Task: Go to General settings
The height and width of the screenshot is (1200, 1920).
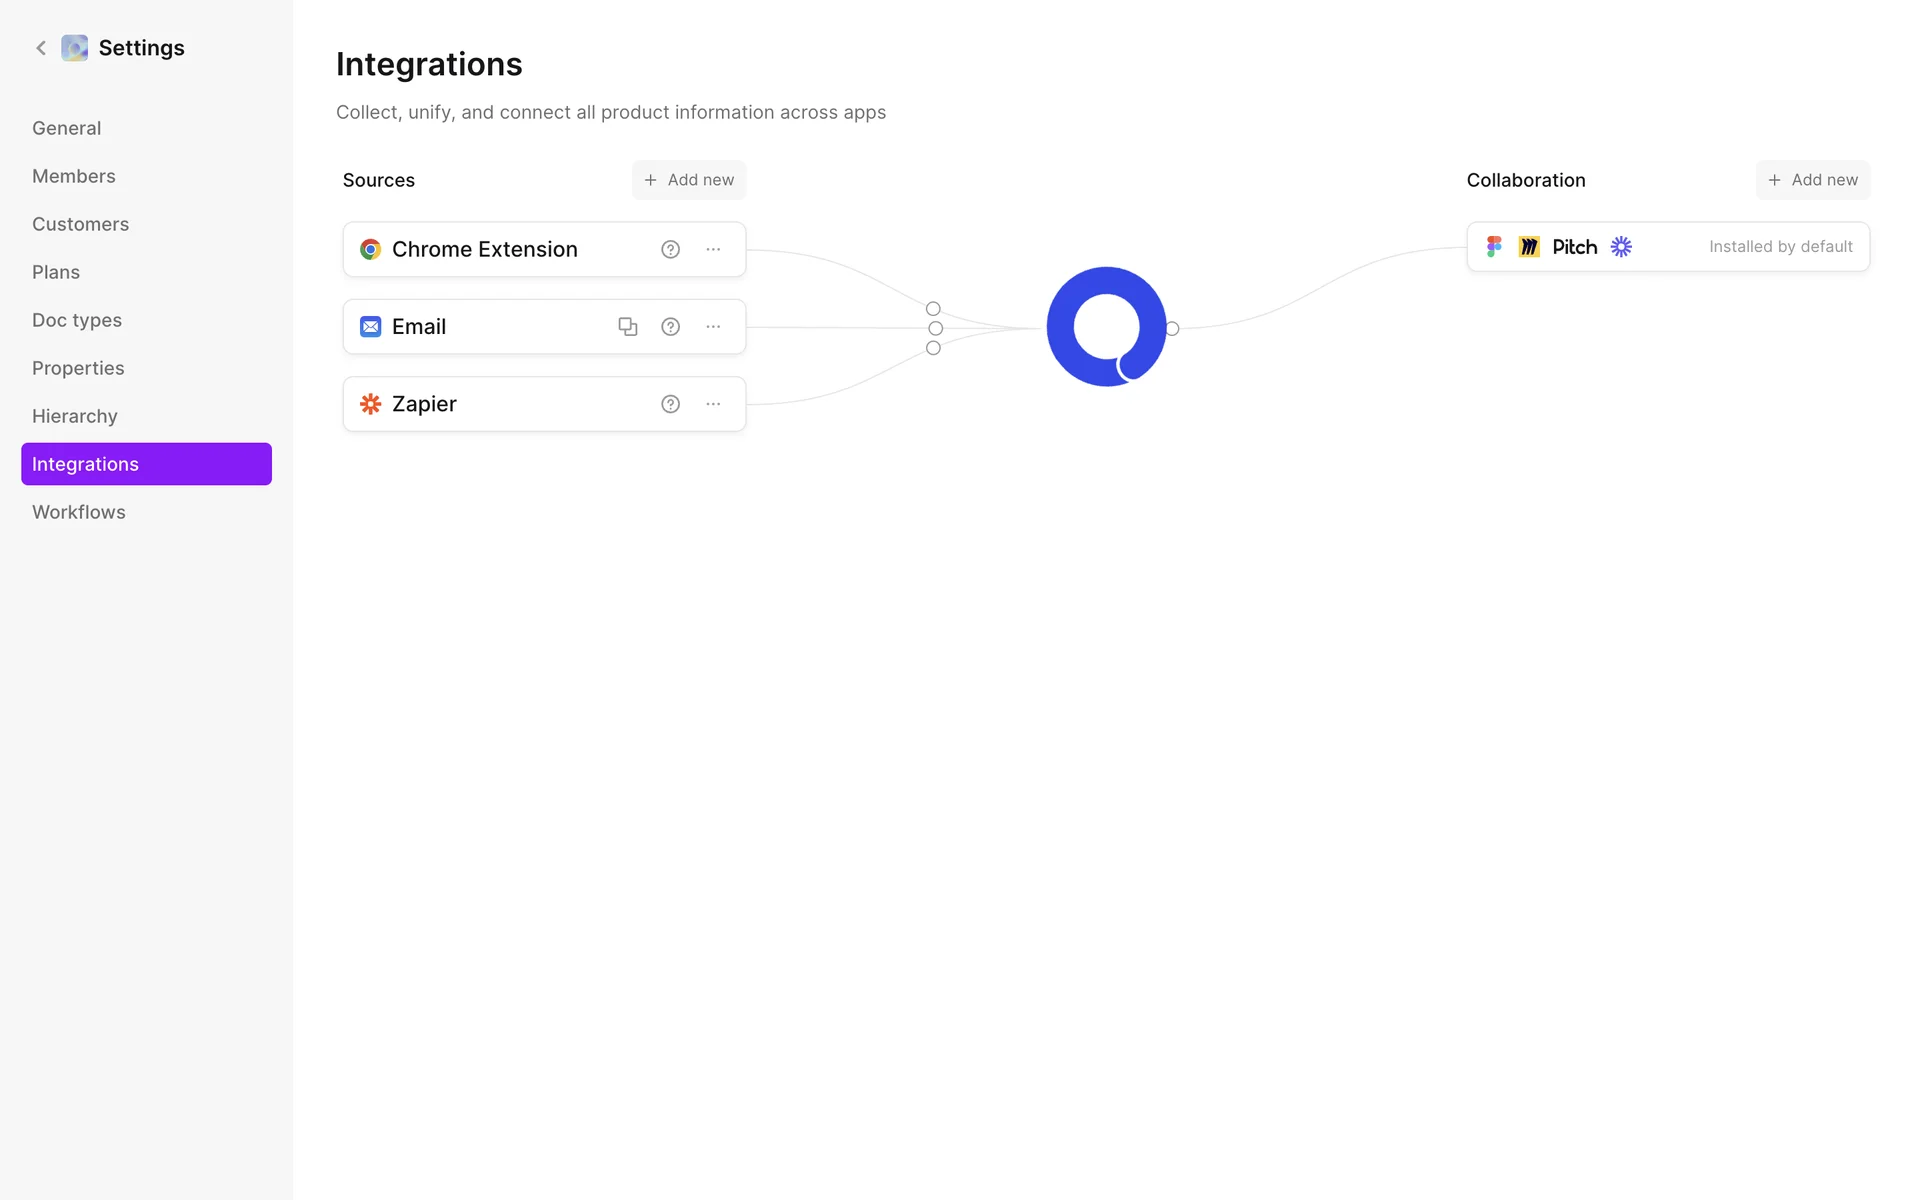Action: click(67, 128)
